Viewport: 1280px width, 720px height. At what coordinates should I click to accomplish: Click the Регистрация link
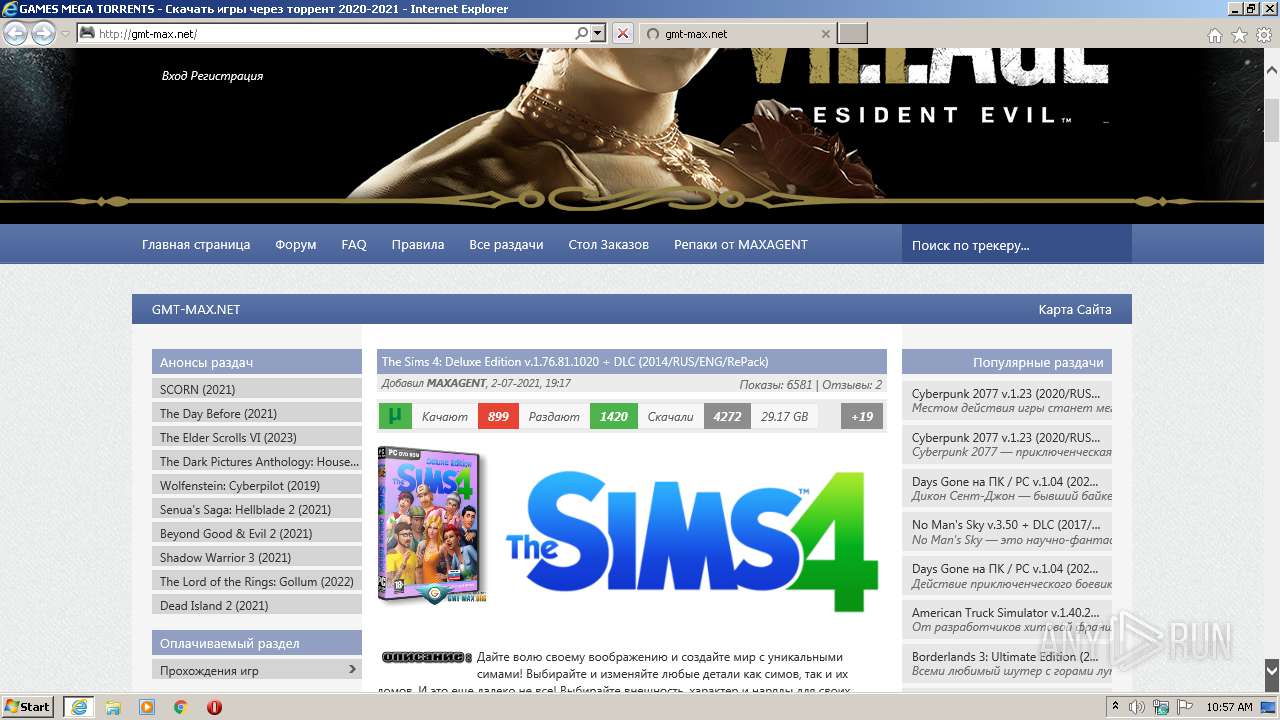click(229, 75)
